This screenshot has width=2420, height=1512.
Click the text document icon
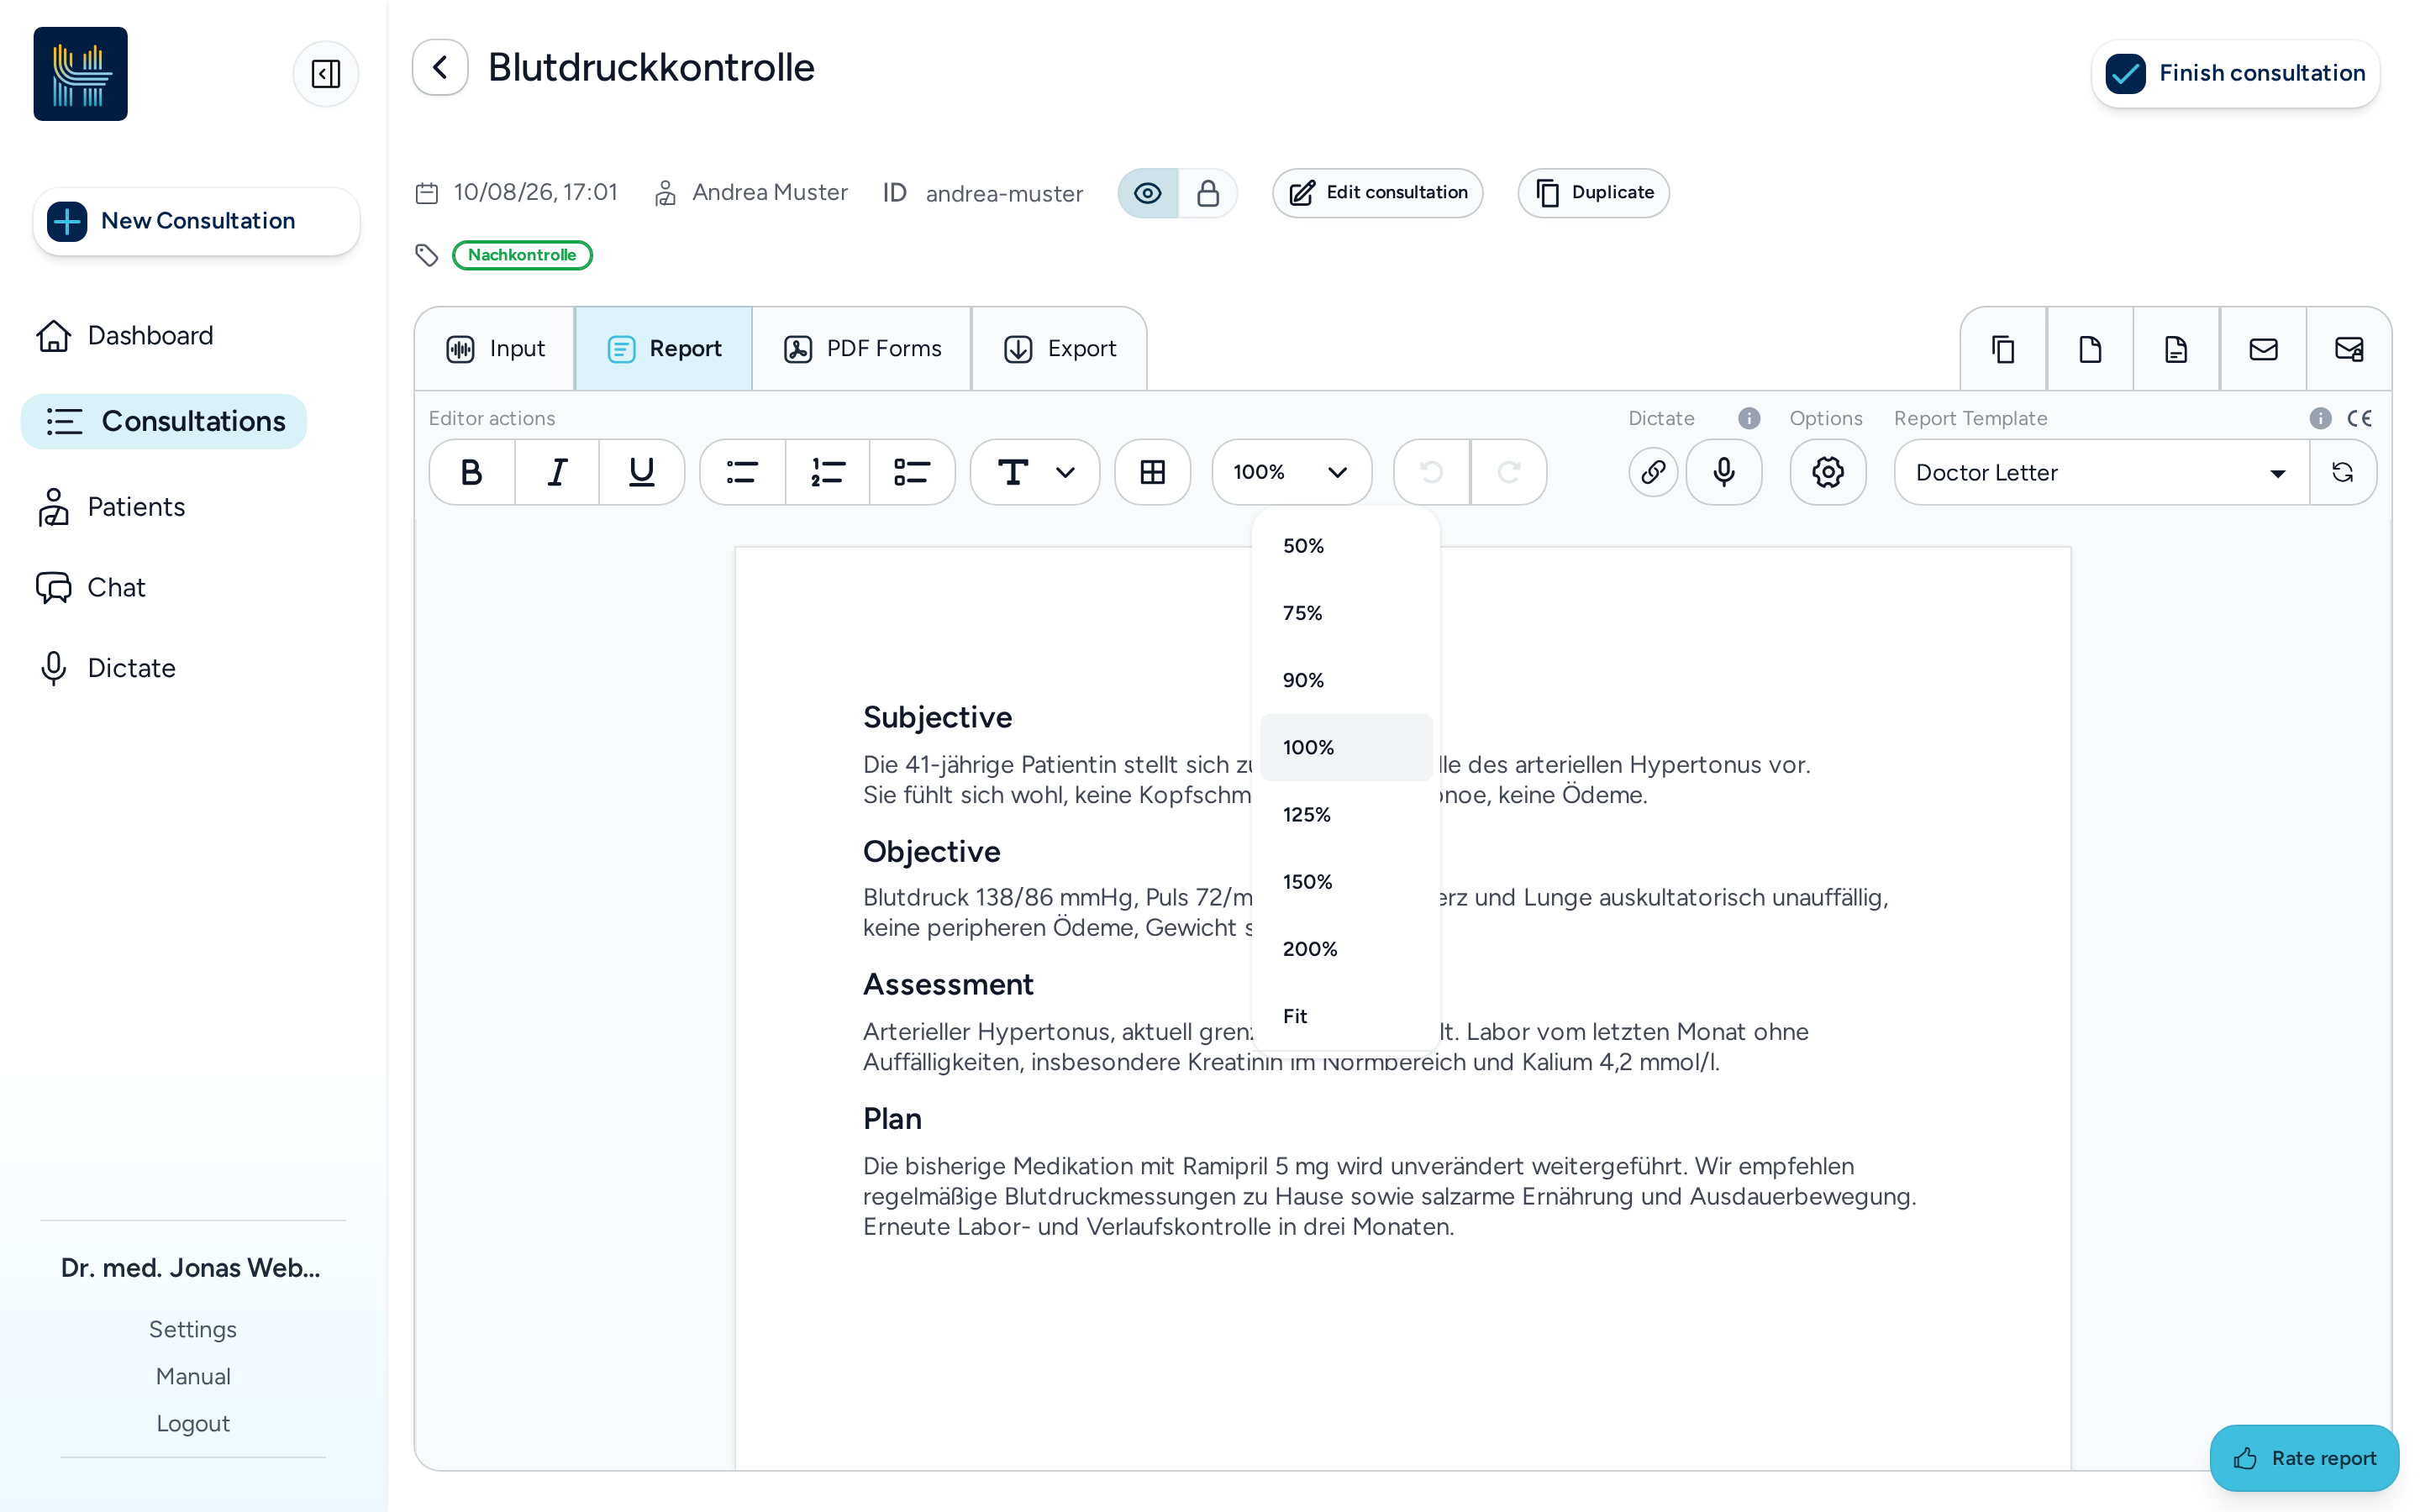coord(2176,349)
